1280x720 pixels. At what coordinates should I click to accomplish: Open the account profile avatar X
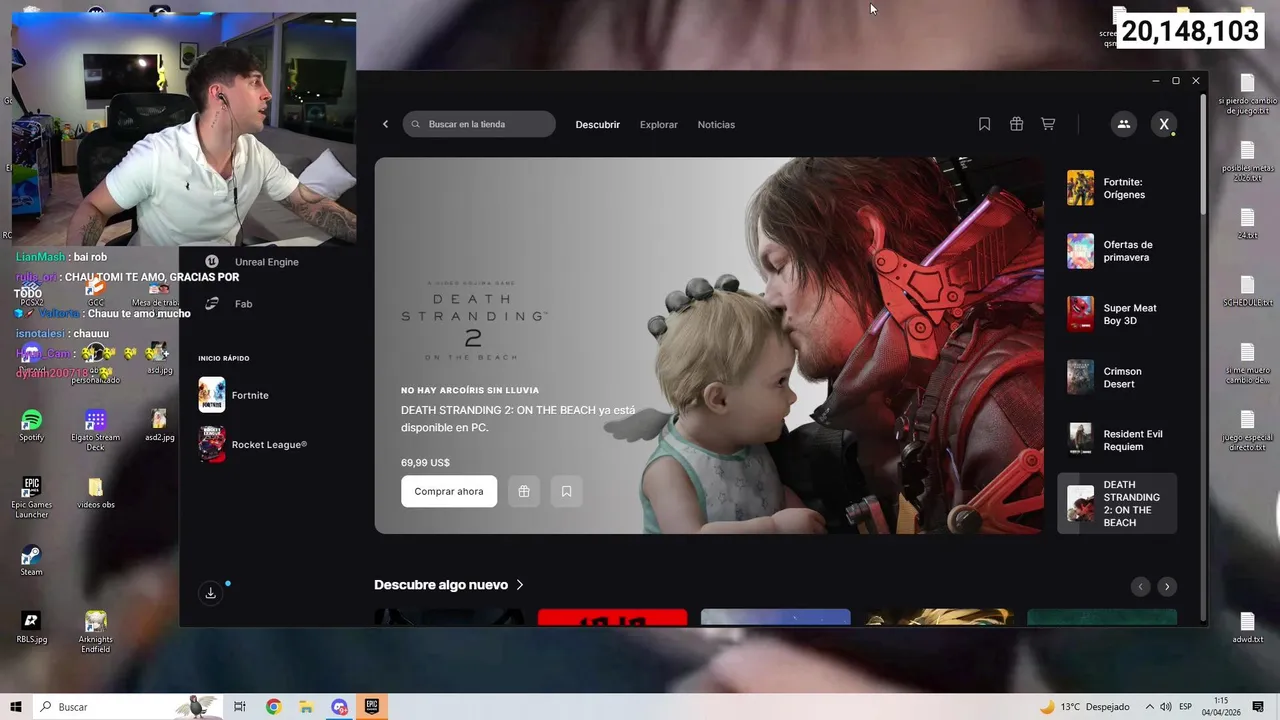(1164, 124)
